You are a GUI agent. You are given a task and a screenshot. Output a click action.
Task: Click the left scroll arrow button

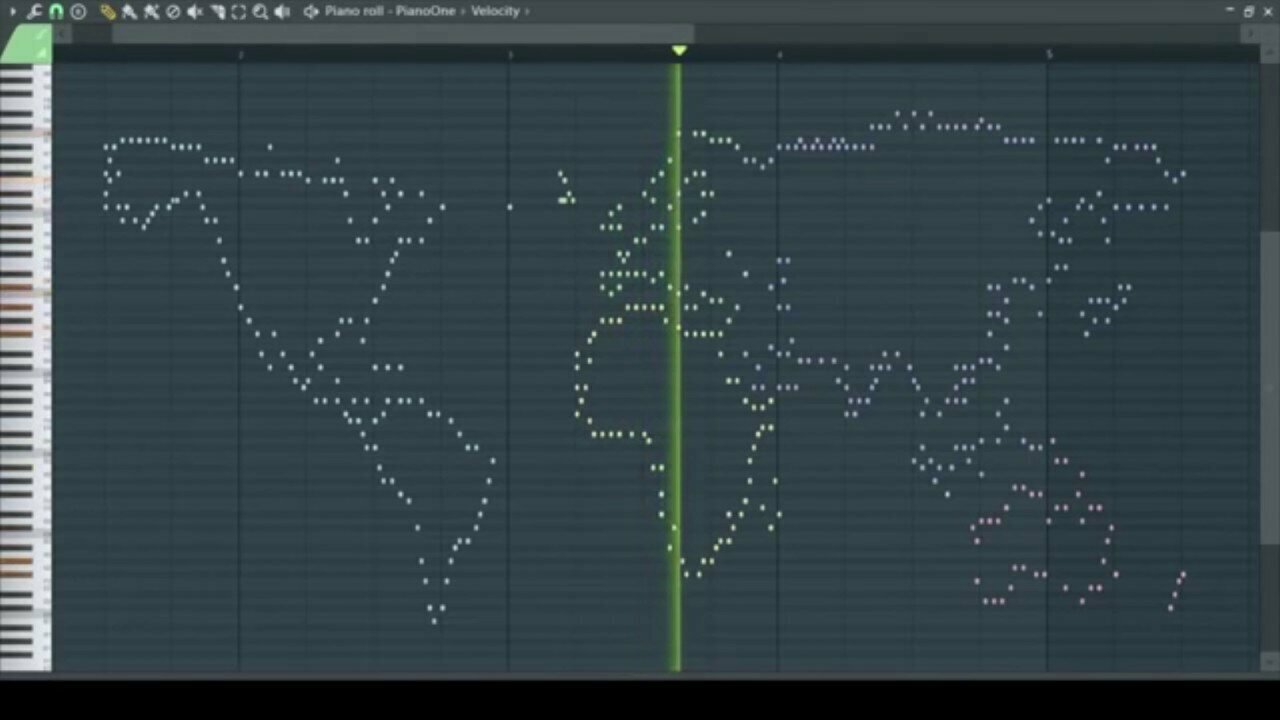click(x=63, y=34)
